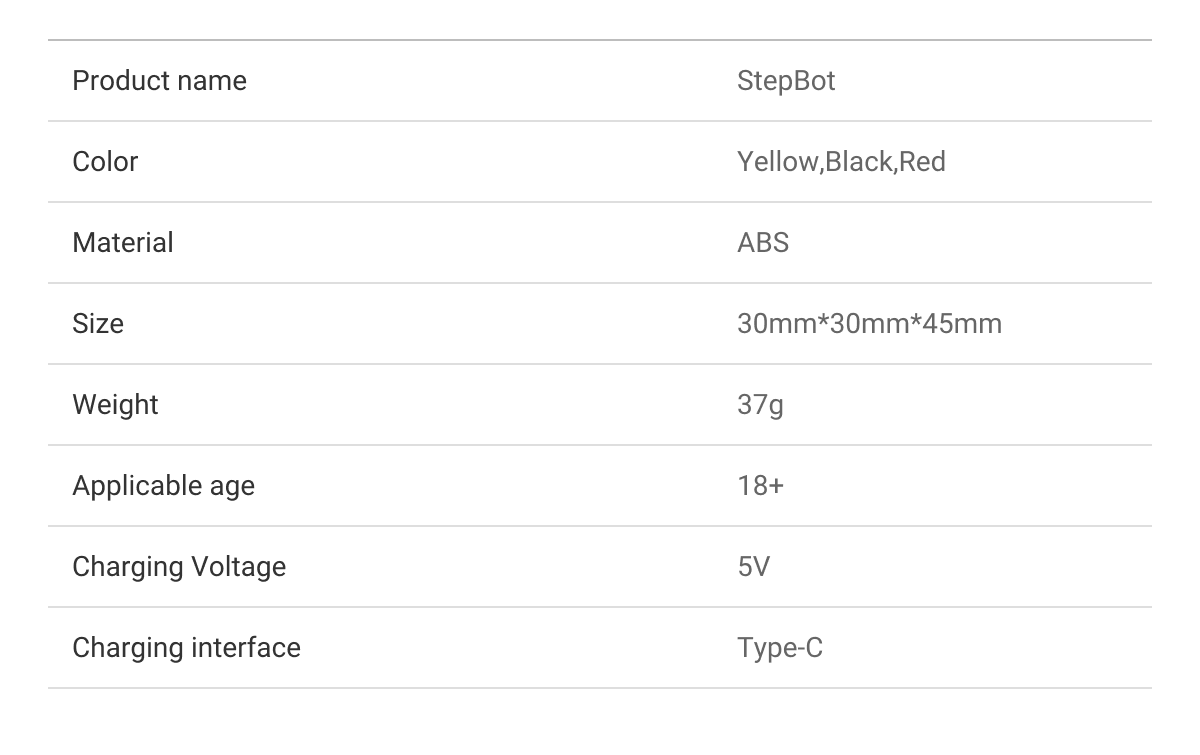Image resolution: width=1200 pixels, height=755 pixels.
Task: Select the 30mm*30mm*45mm size value
Action: 869,324
